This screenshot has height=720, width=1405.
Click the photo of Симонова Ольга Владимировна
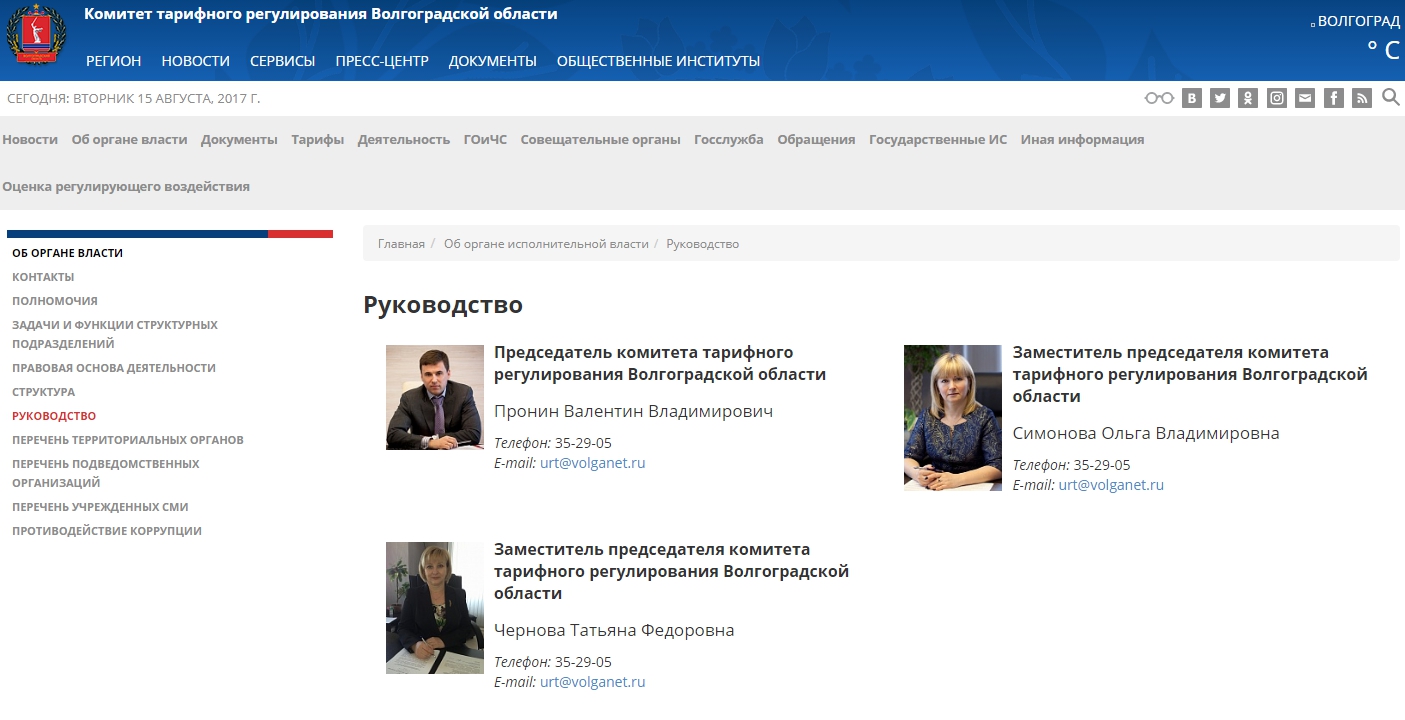pyautogui.click(x=952, y=418)
